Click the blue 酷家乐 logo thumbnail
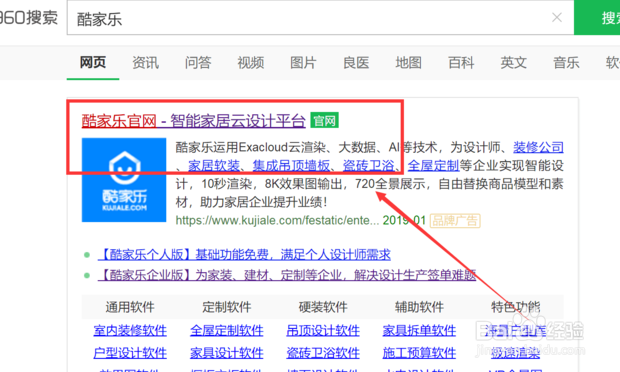This screenshot has width=620, height=372. click(x=124, y=180)
